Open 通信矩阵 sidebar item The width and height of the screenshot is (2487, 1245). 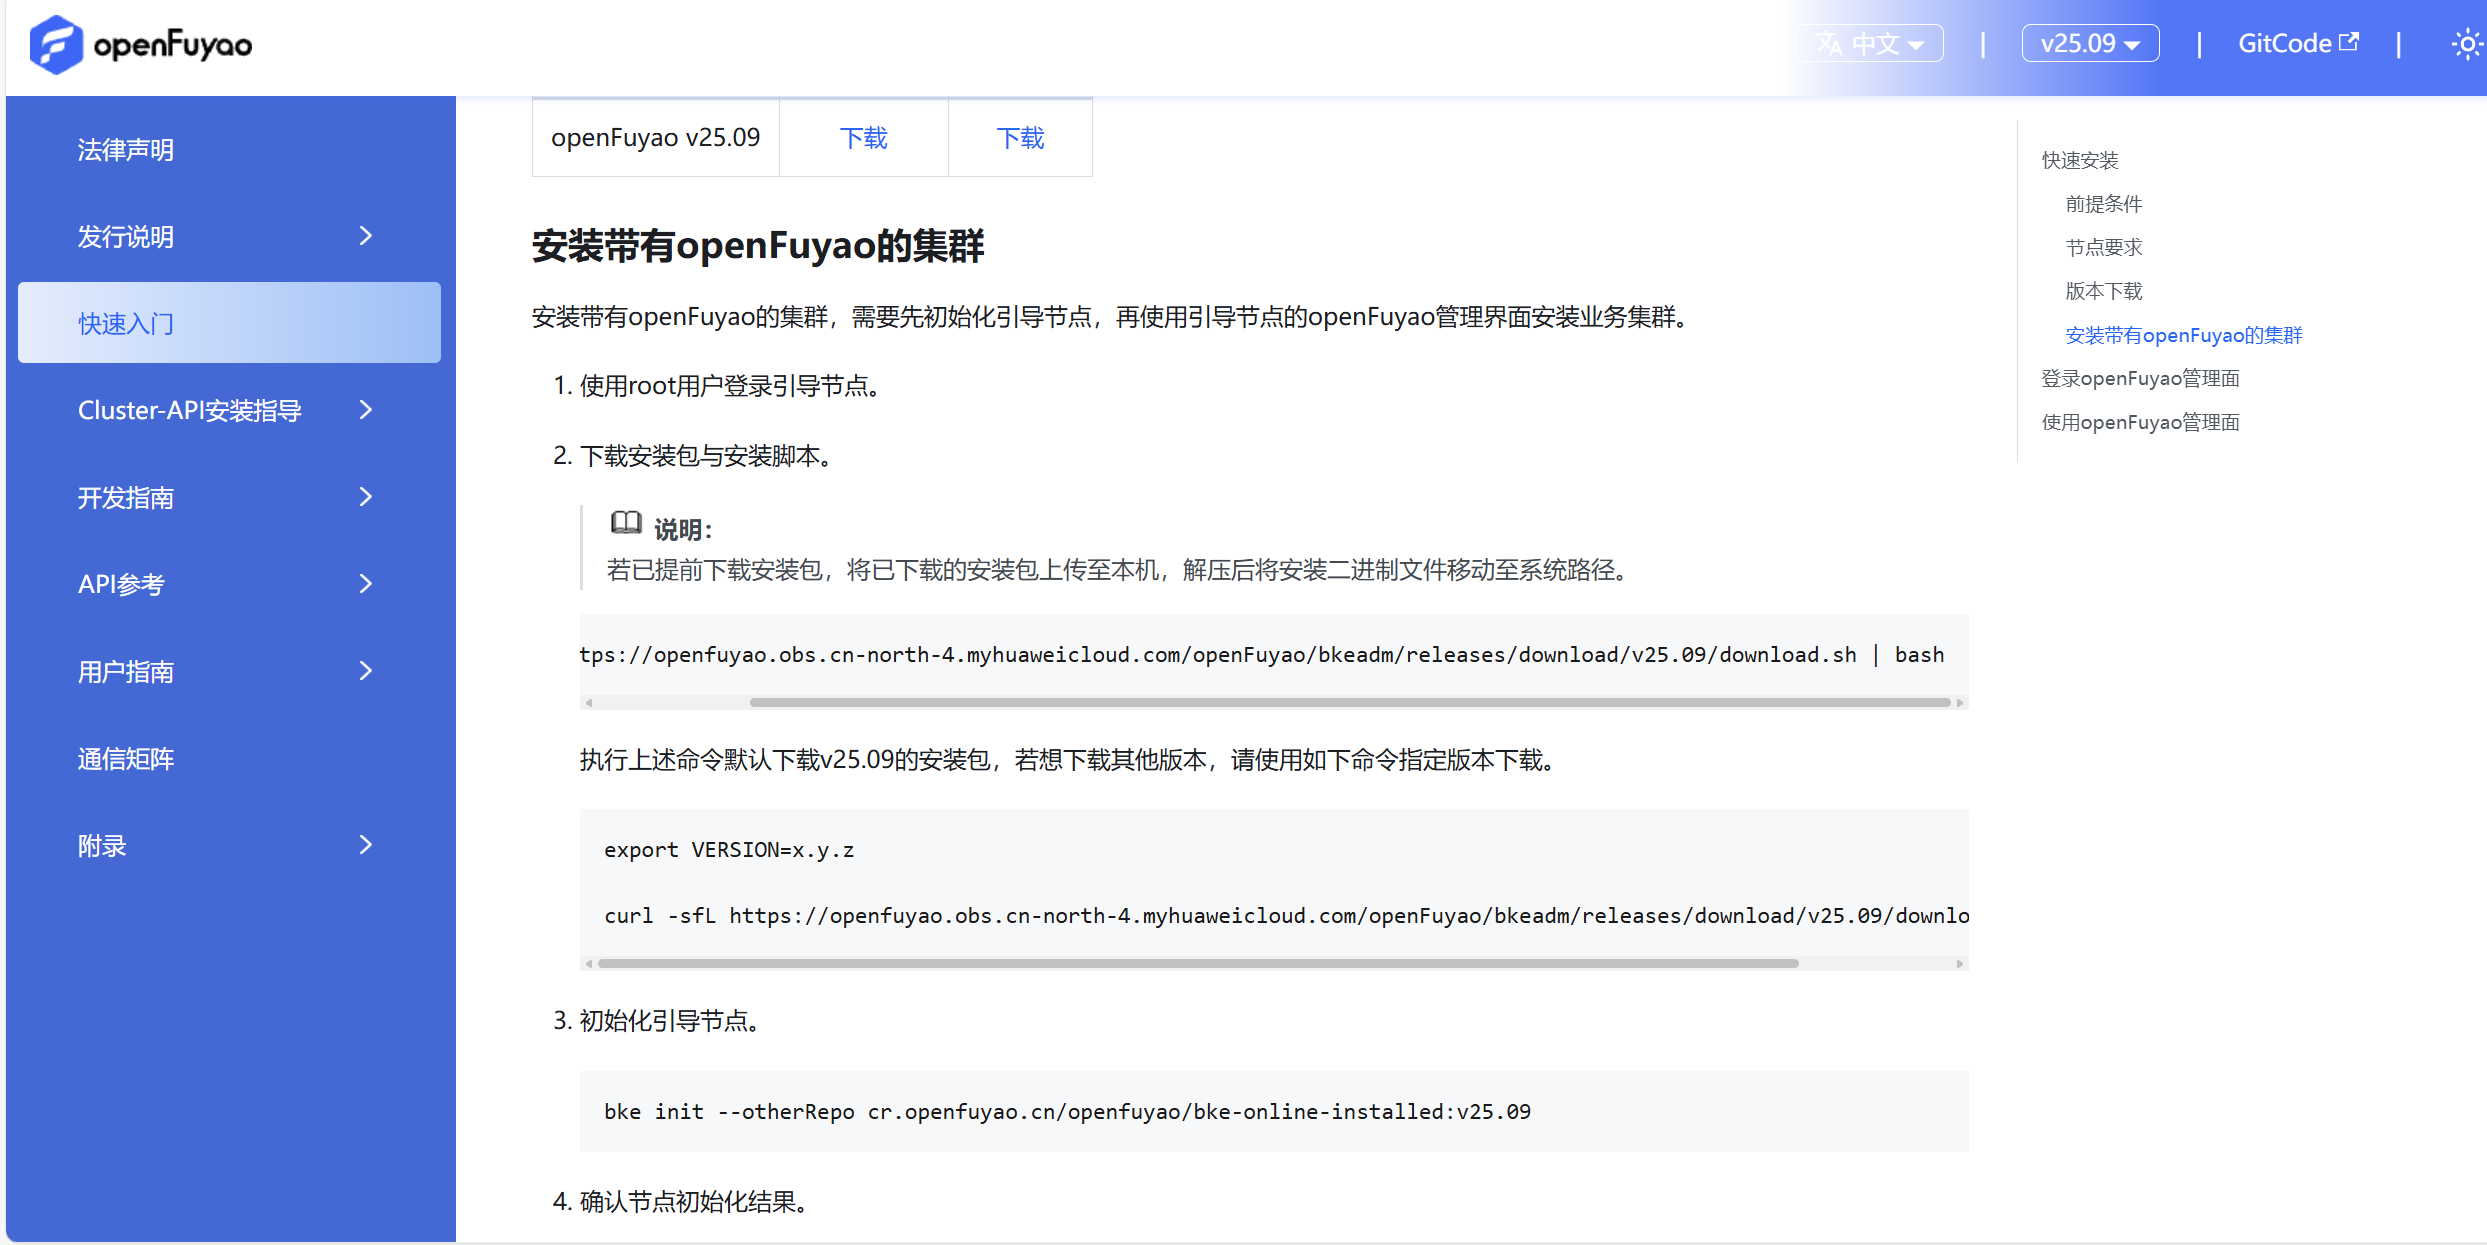tap(126, 759)
